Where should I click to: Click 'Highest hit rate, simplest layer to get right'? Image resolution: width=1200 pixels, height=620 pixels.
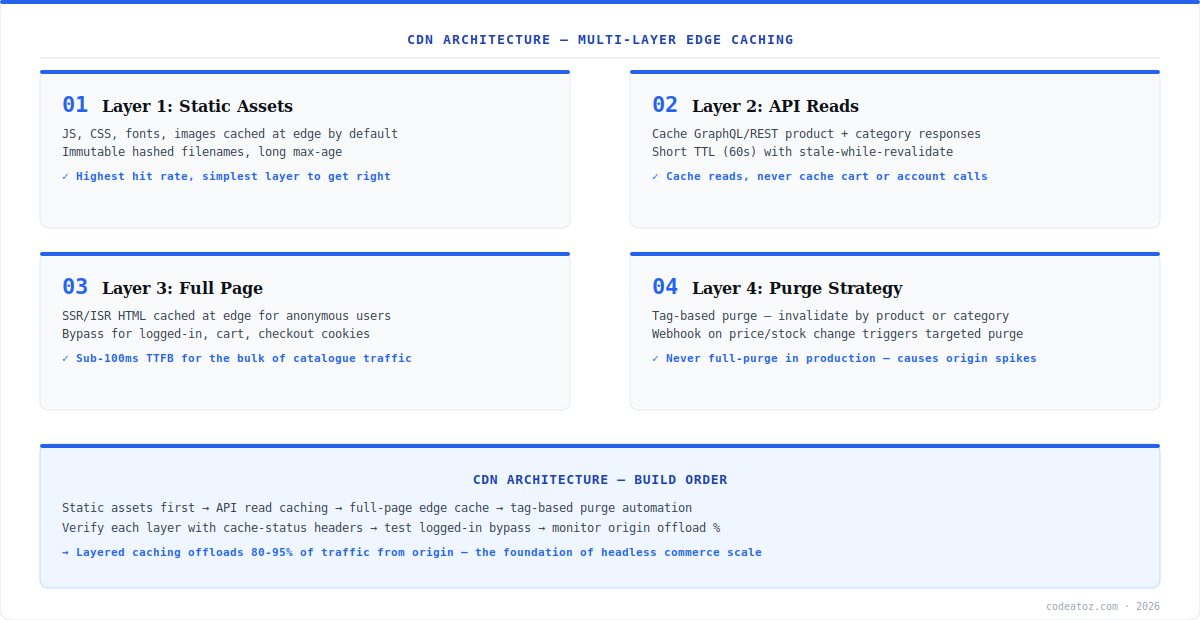[x=233, y=176]
